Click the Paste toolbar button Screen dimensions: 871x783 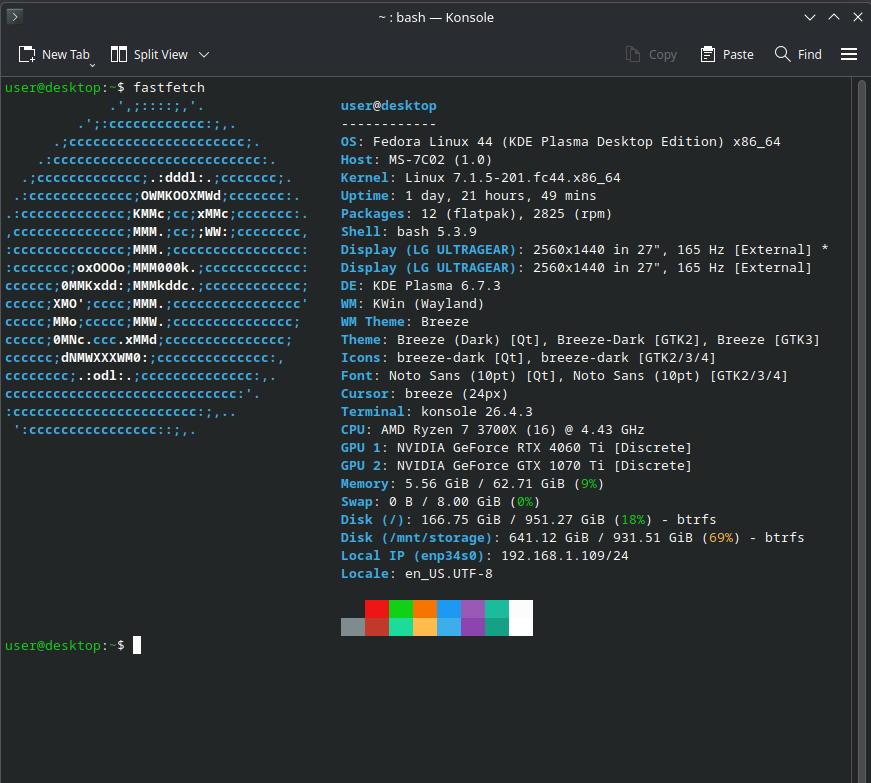[727, 54]
